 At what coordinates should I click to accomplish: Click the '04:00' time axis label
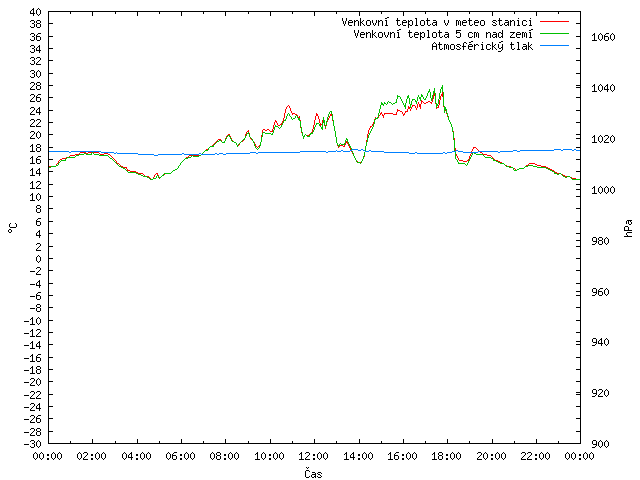pos(136,456)
